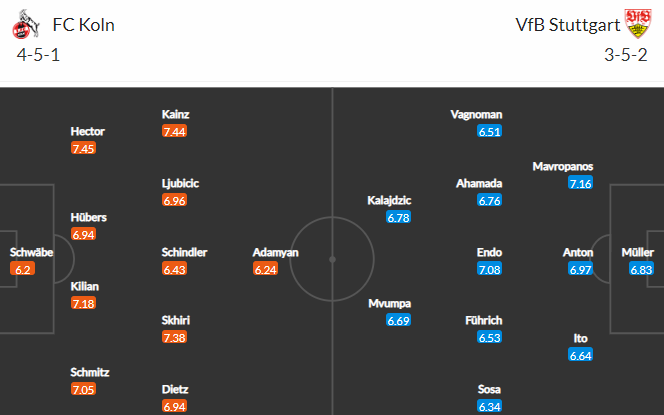
Task: Select Kainz's 7.44 rating badge
Action: click(x=174, y=131)
